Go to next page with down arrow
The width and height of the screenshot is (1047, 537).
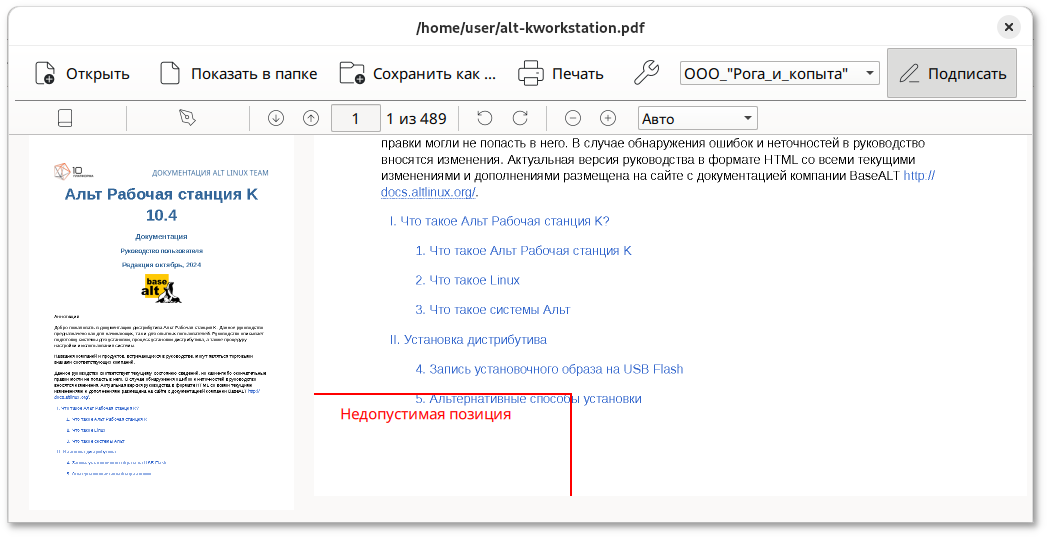[276, 118]
